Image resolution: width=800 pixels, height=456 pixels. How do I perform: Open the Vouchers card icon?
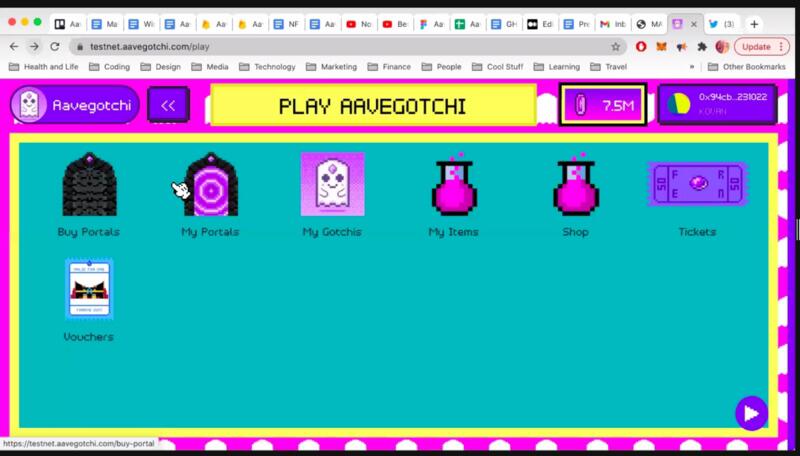pyautogui.click(x=89, y=289)
